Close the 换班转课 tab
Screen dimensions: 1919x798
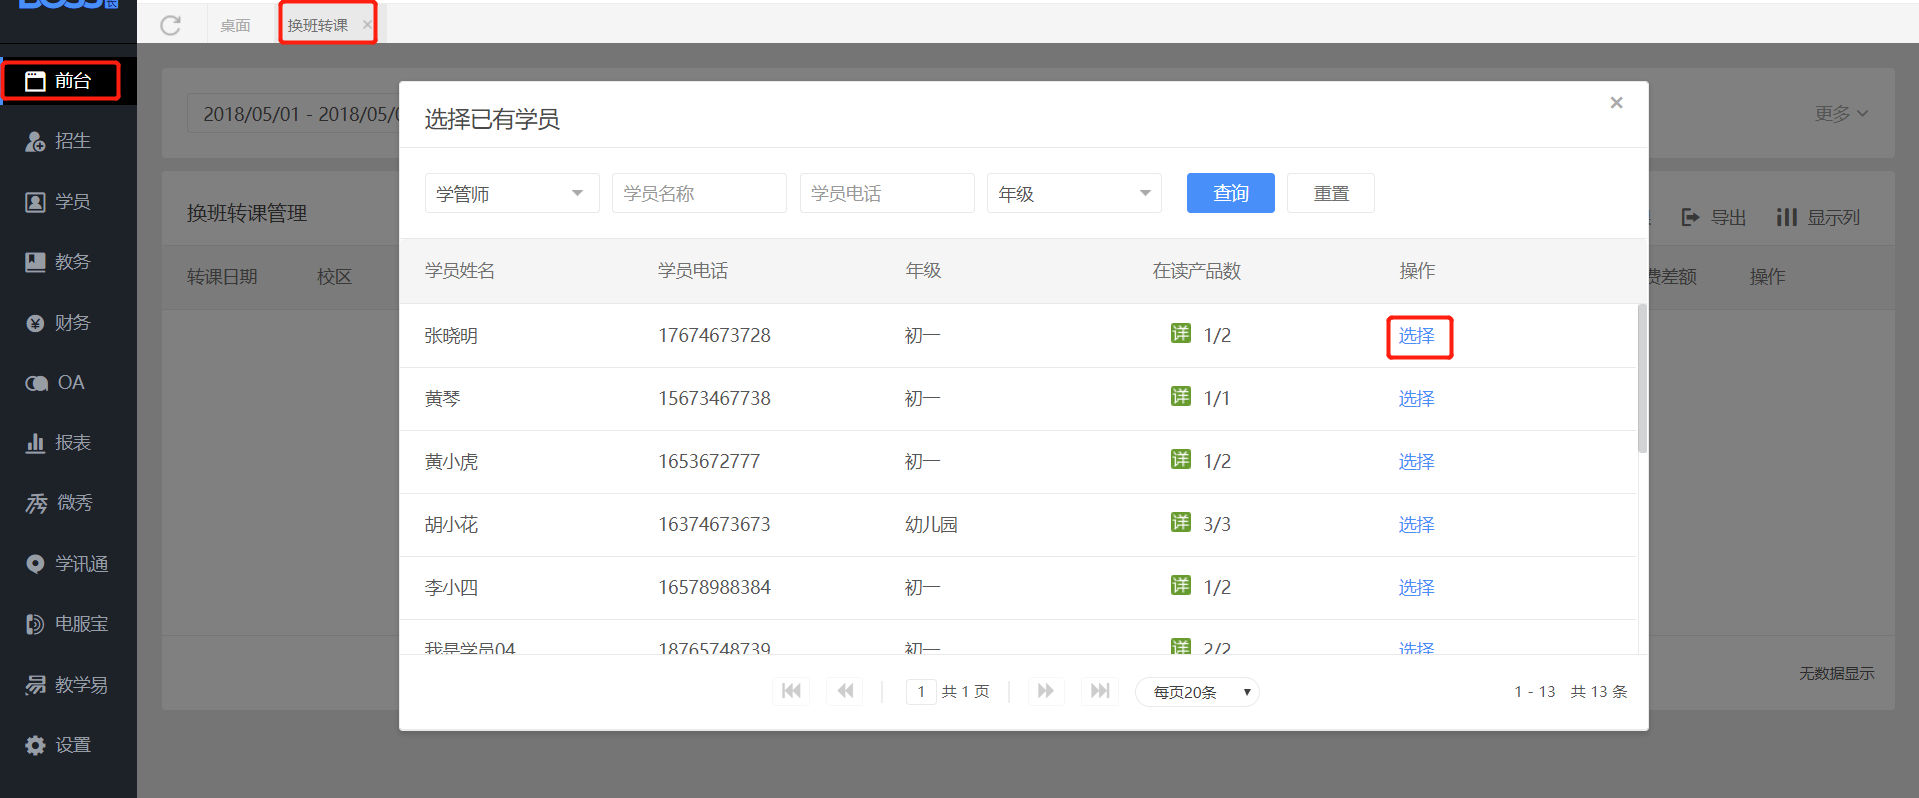pos(367,25)
